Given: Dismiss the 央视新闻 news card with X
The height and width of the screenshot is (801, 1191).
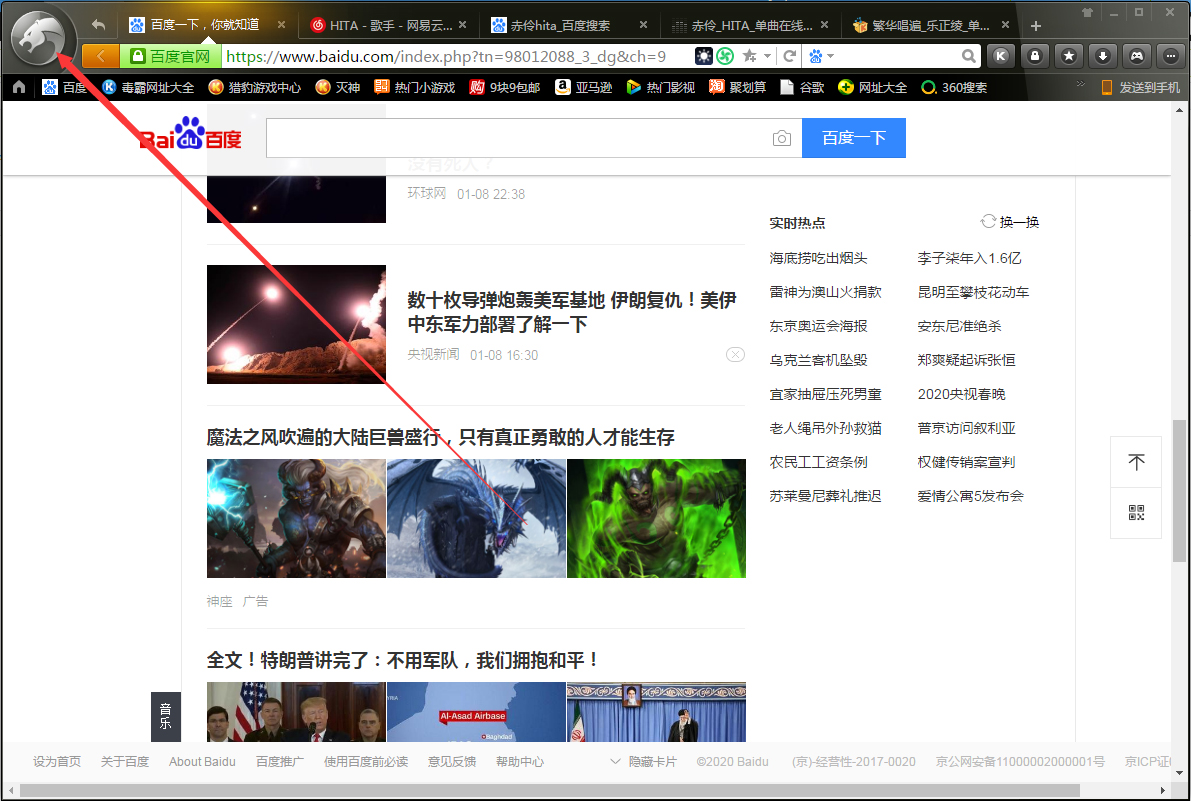Looking at the screenshot, I should 735,354.
